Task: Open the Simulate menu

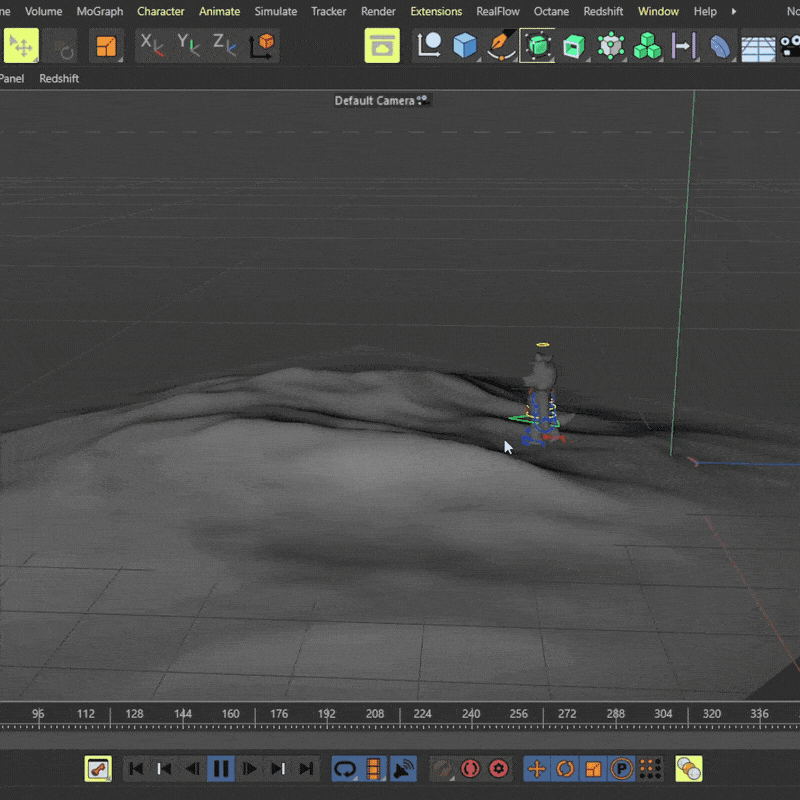Action: coord(275,12)
